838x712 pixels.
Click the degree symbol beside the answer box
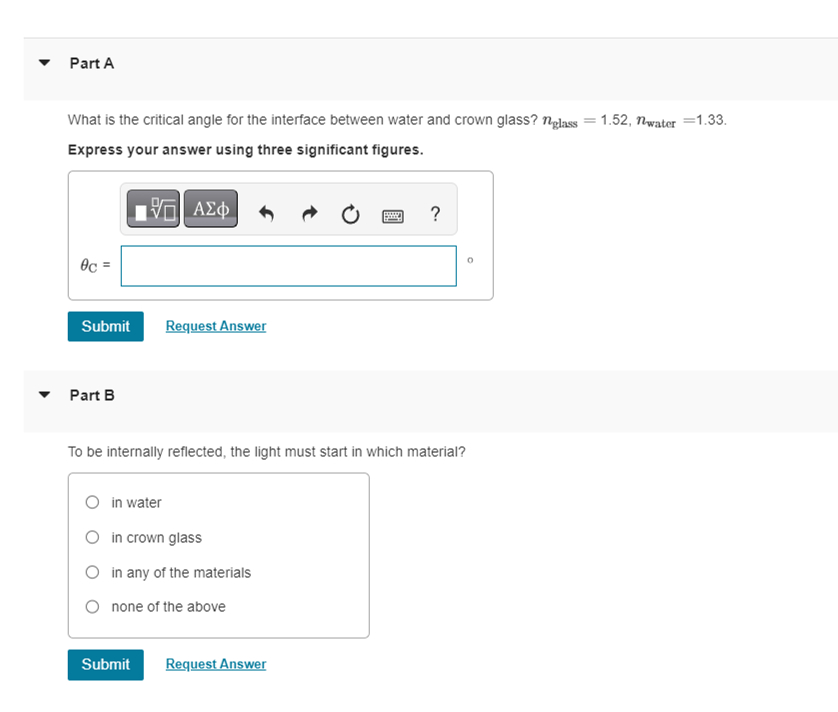pyautogui.click(x=470, y=258)
